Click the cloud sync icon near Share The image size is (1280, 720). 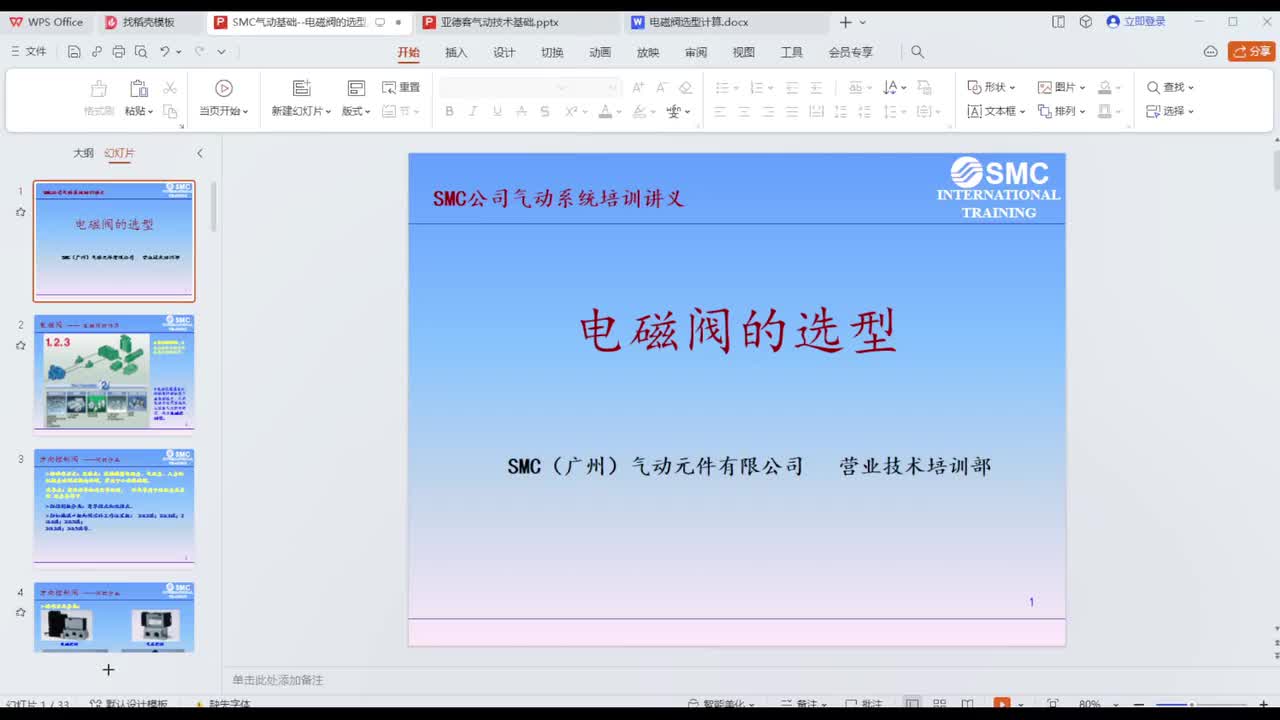1210,51
